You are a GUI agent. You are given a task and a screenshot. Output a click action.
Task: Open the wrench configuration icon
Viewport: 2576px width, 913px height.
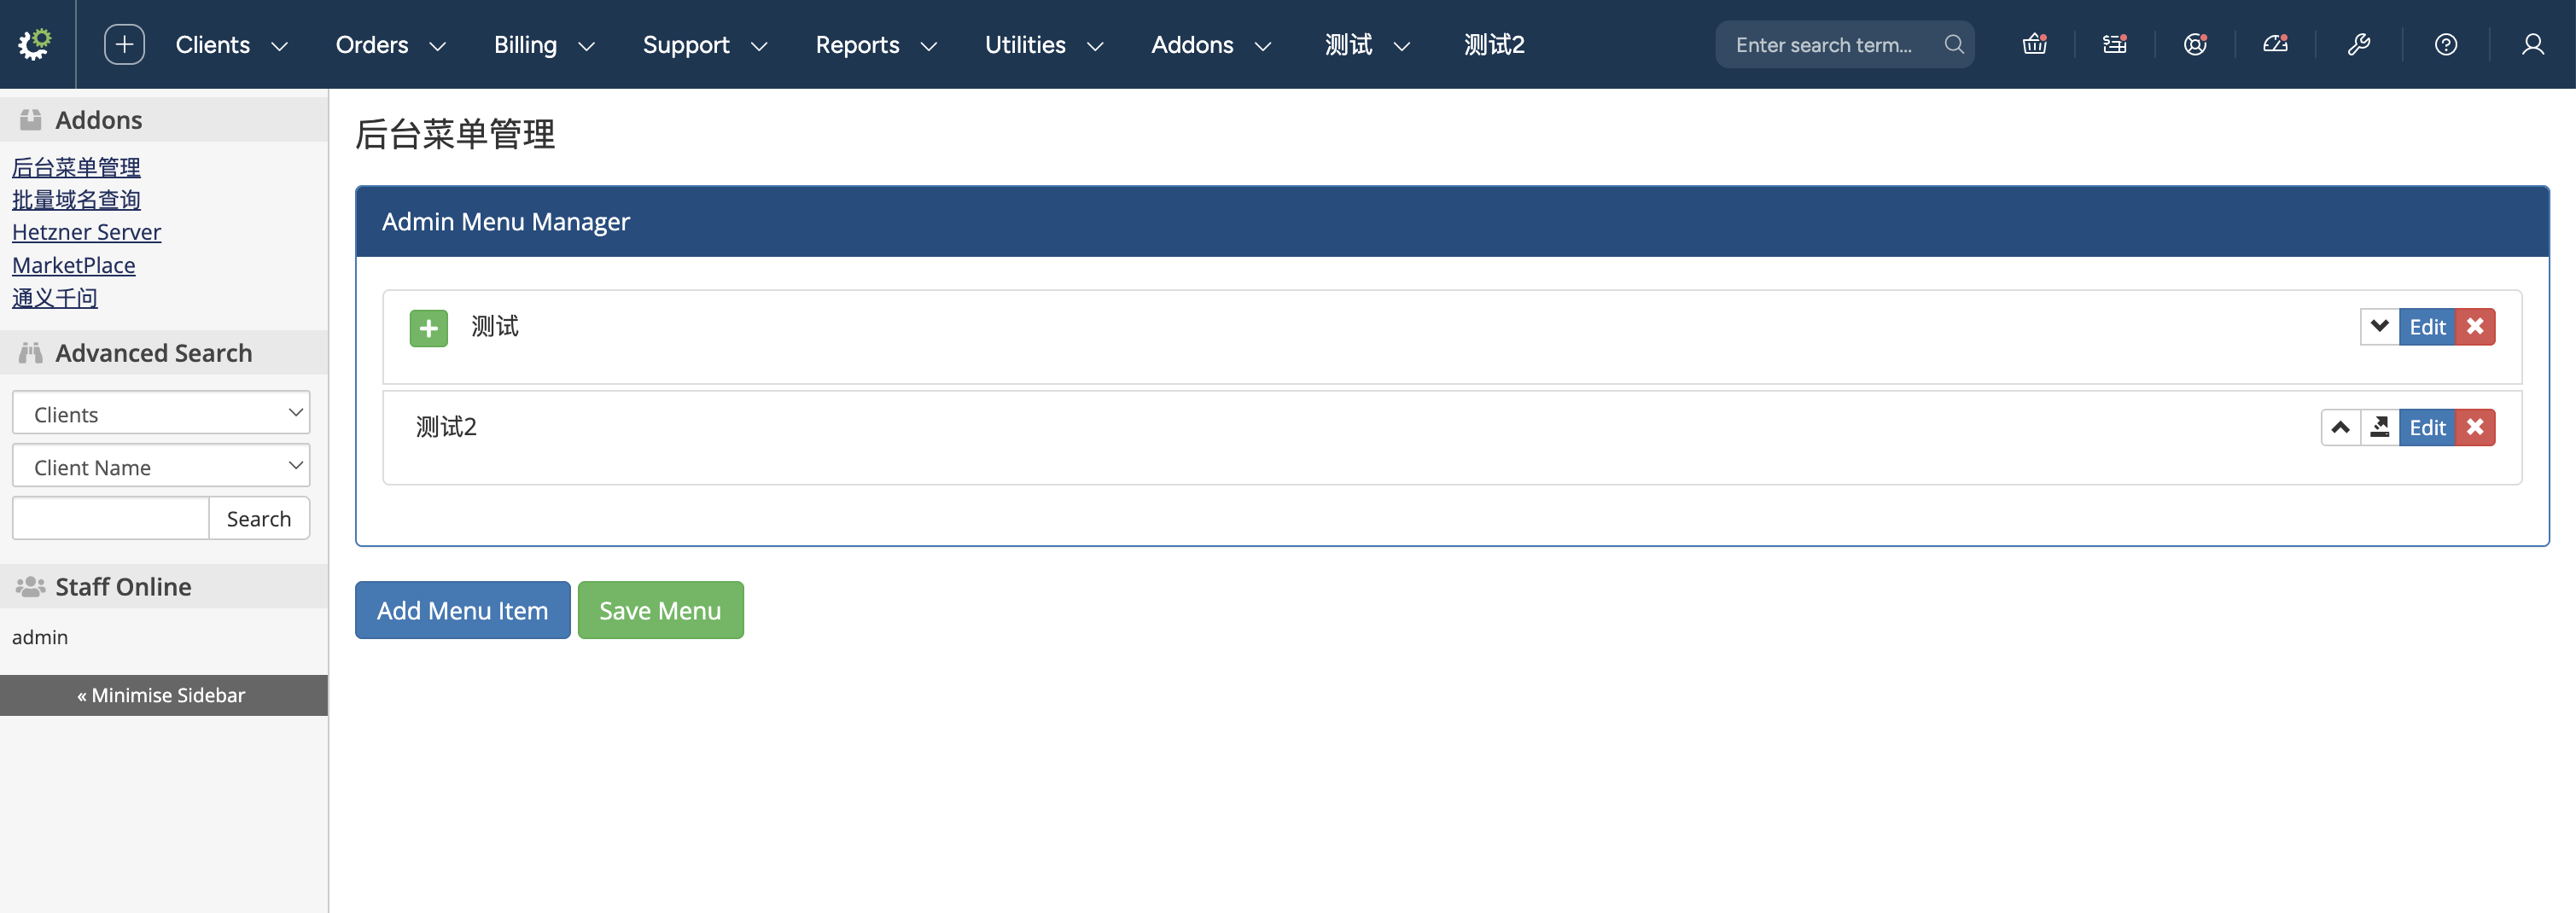coord(2358,44)
